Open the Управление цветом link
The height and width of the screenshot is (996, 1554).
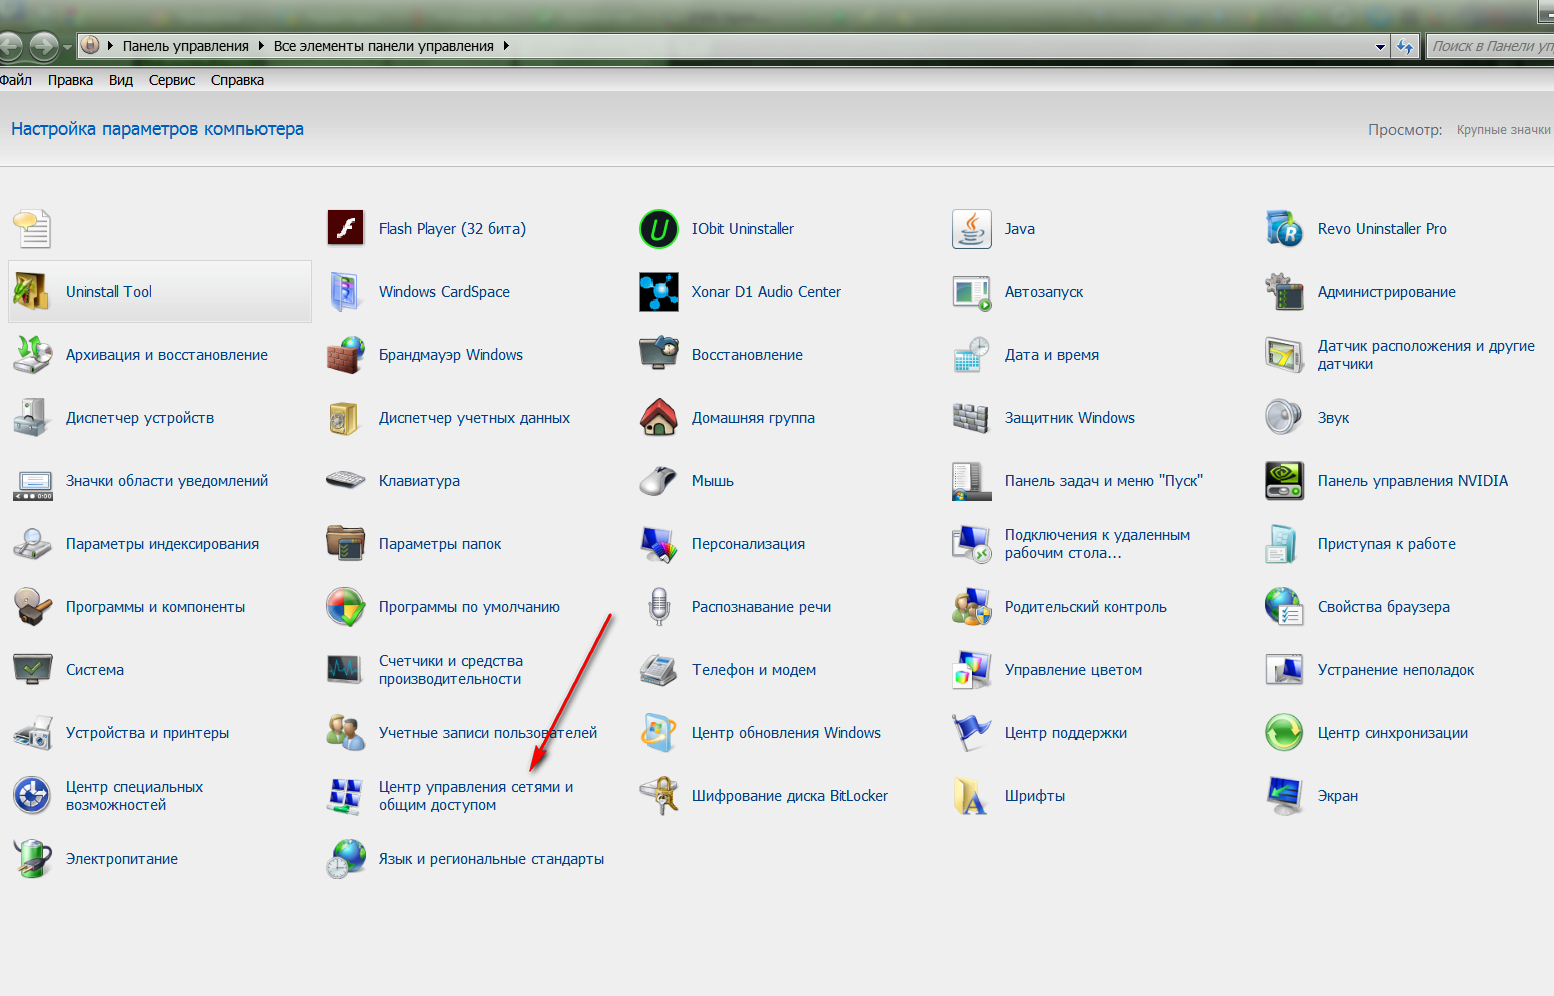pos(1073,670)
